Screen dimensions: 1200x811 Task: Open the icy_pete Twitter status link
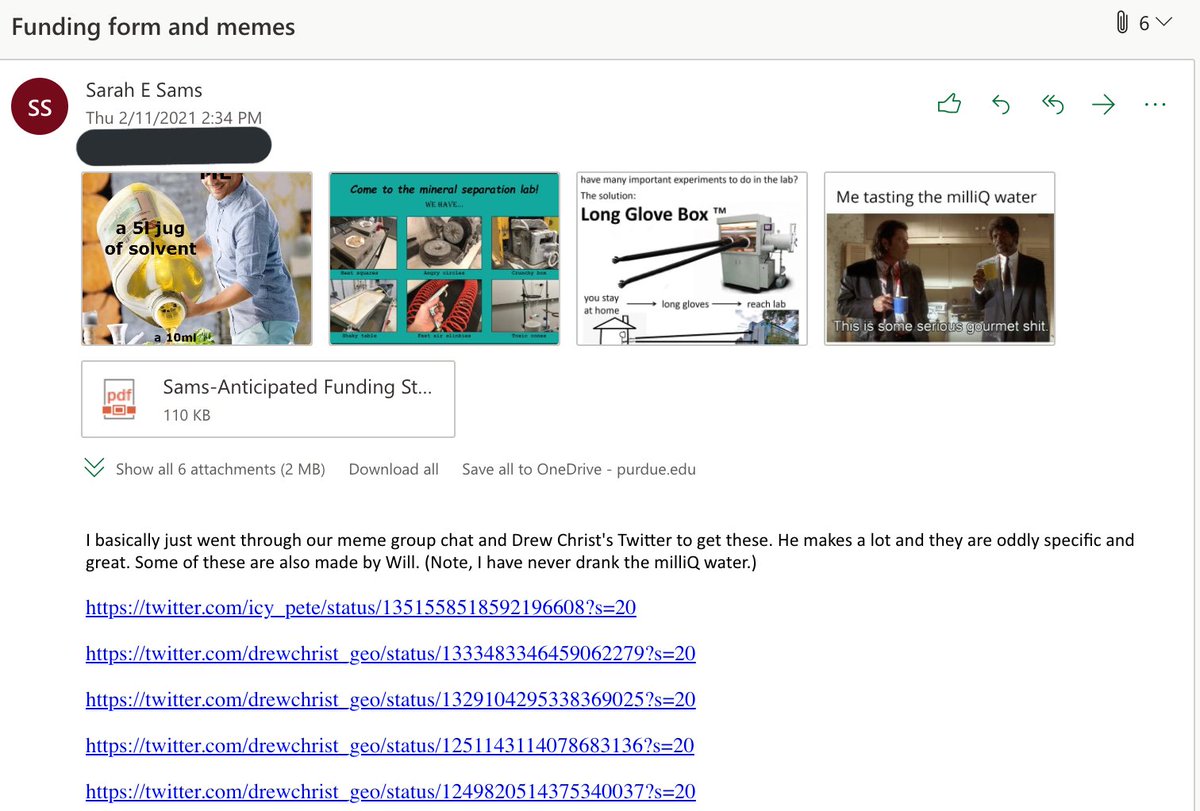(361, 607)
